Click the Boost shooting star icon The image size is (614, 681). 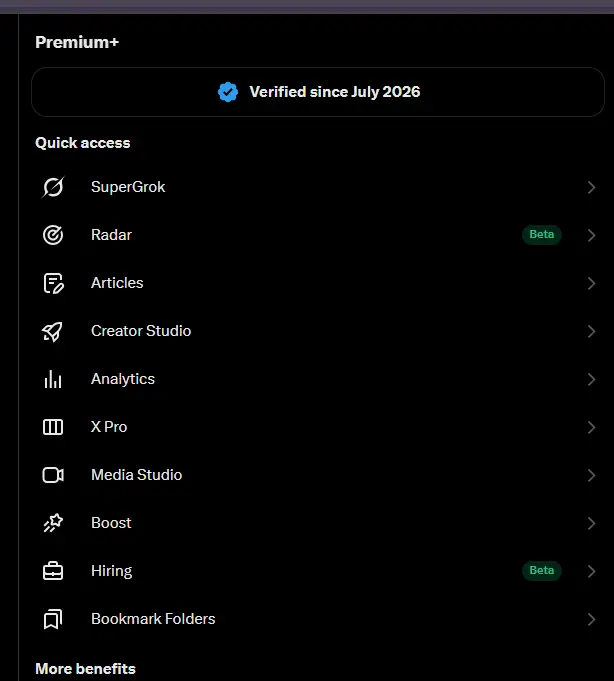pos(53,523)
